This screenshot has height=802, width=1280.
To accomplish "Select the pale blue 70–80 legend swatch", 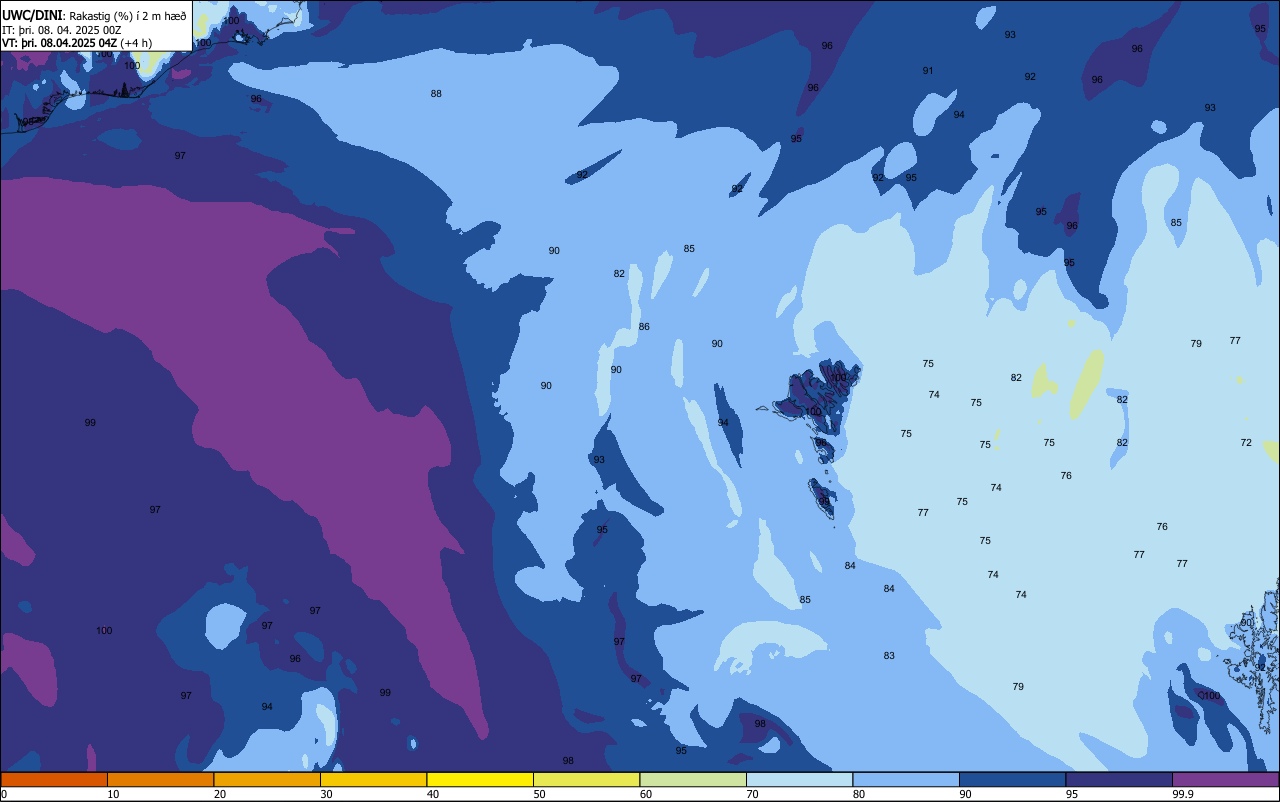I will coord(799,779).
